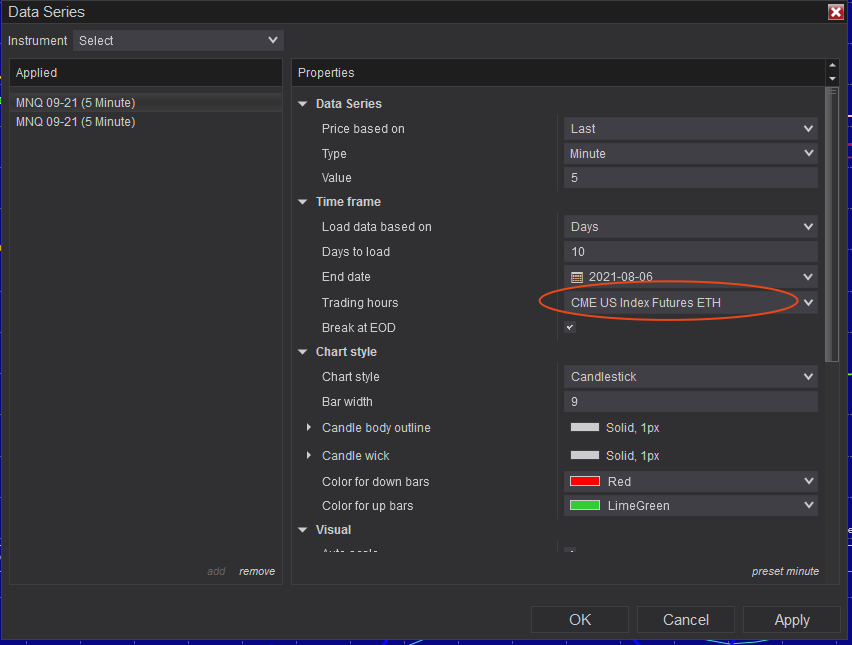Collapse the Time frame section
The width and height of the screenshot is (852, 645).
pos(303,202)
